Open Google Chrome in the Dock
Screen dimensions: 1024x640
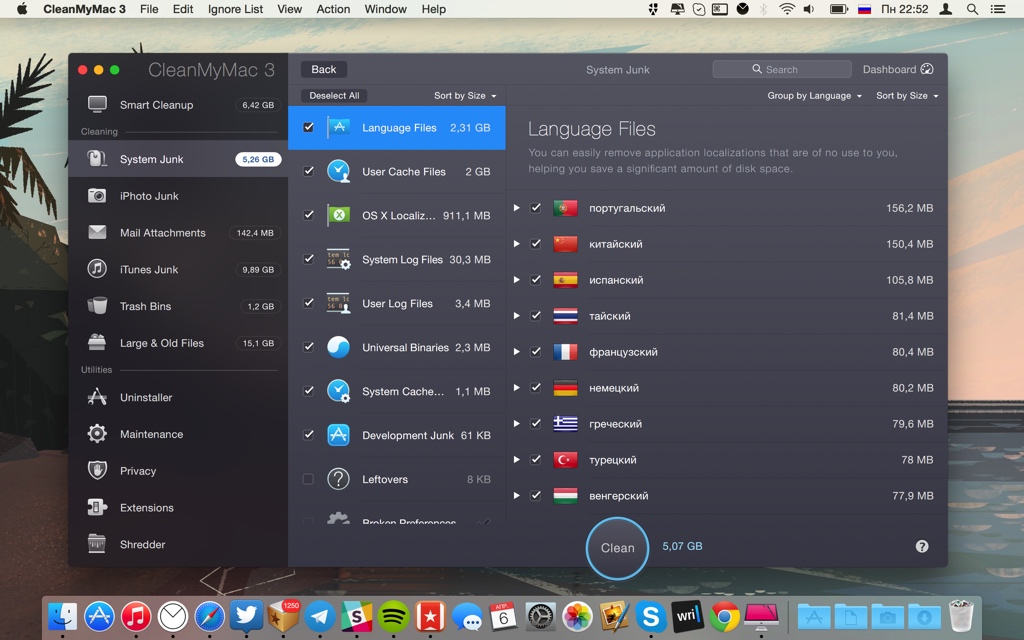(x=725, y=616)
